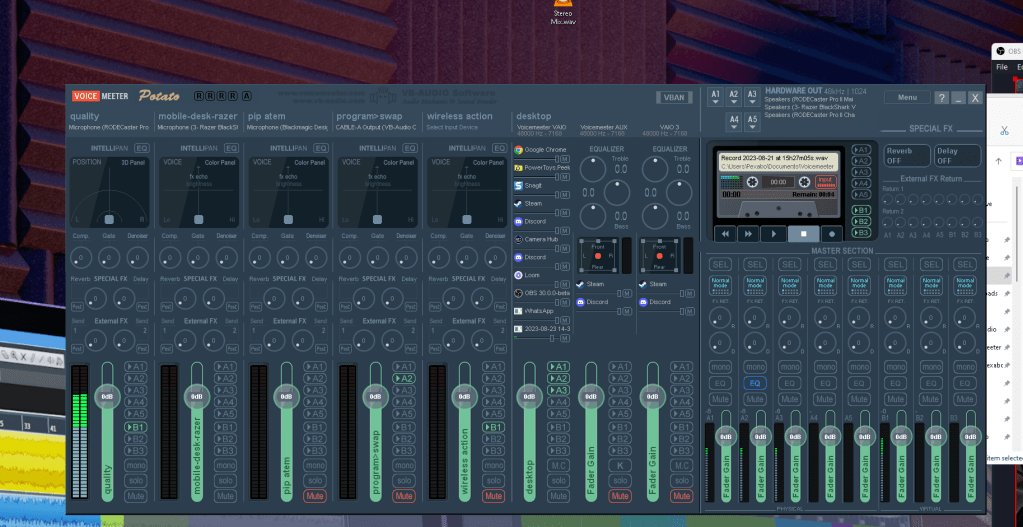The height and width of the screenshot is (527, 1023).
Task: Click the Camera Hub app icon
Action: click(518, 239)
